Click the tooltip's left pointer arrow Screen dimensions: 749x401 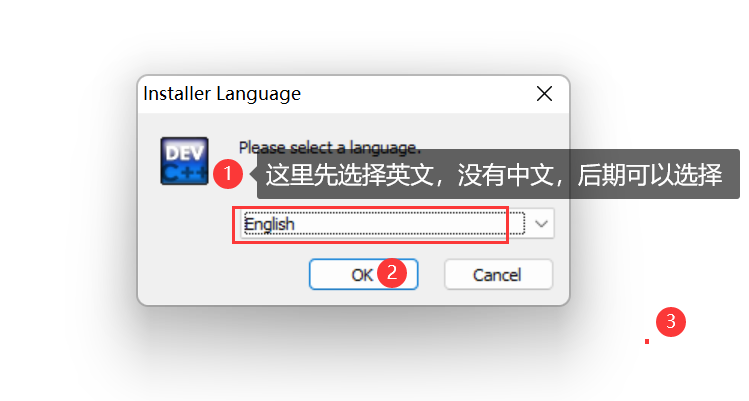click(x=254, y=174)
